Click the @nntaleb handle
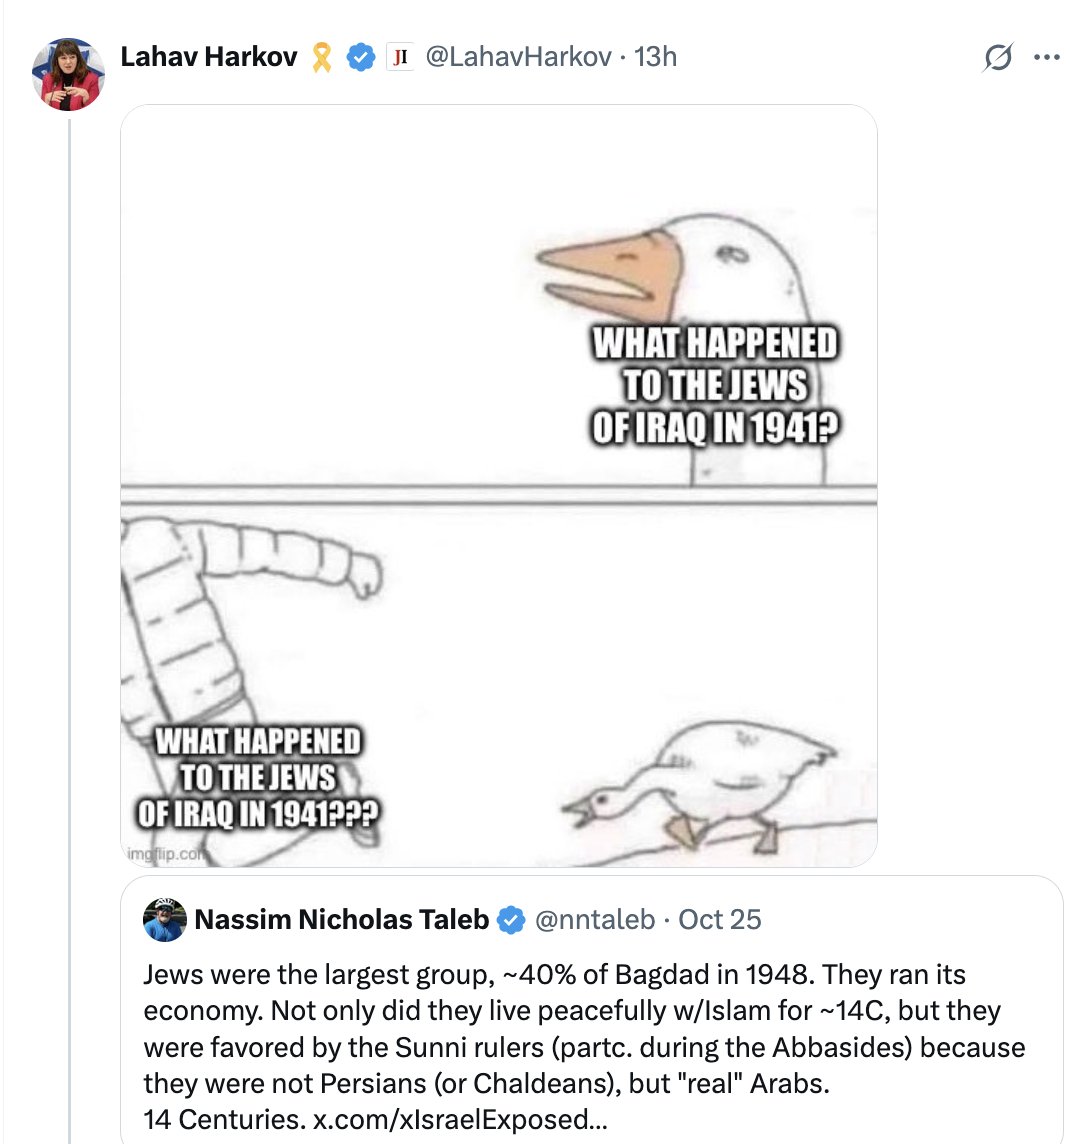 click(x=595, y=920)
